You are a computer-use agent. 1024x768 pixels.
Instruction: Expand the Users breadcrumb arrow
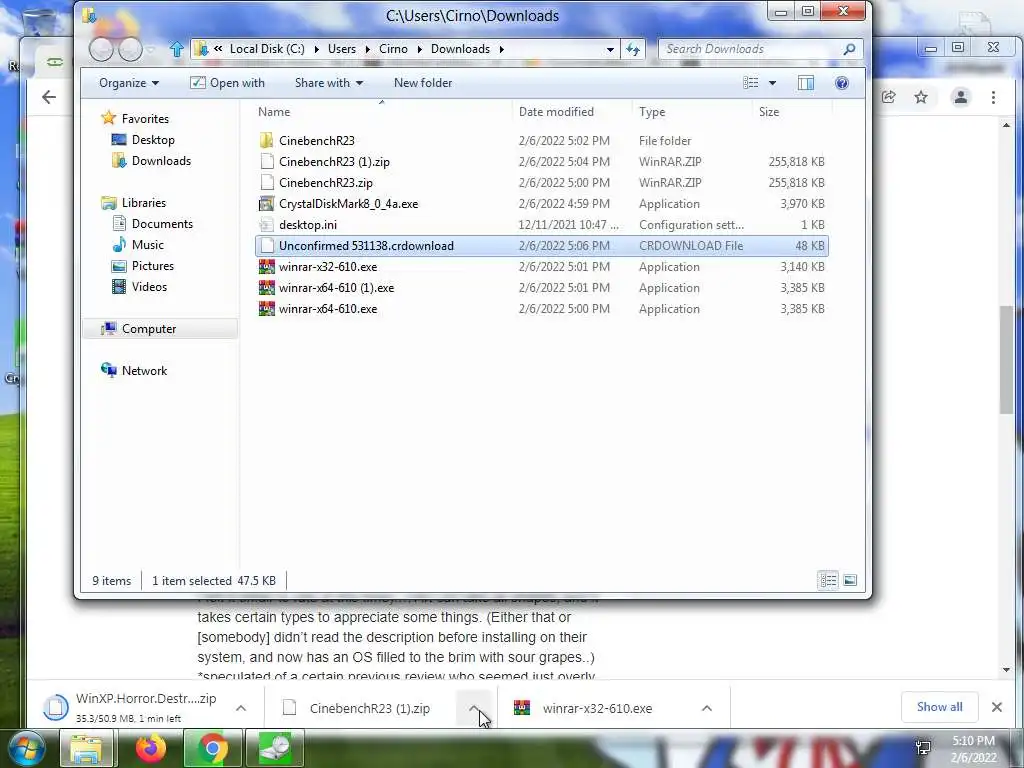point(368,49)
